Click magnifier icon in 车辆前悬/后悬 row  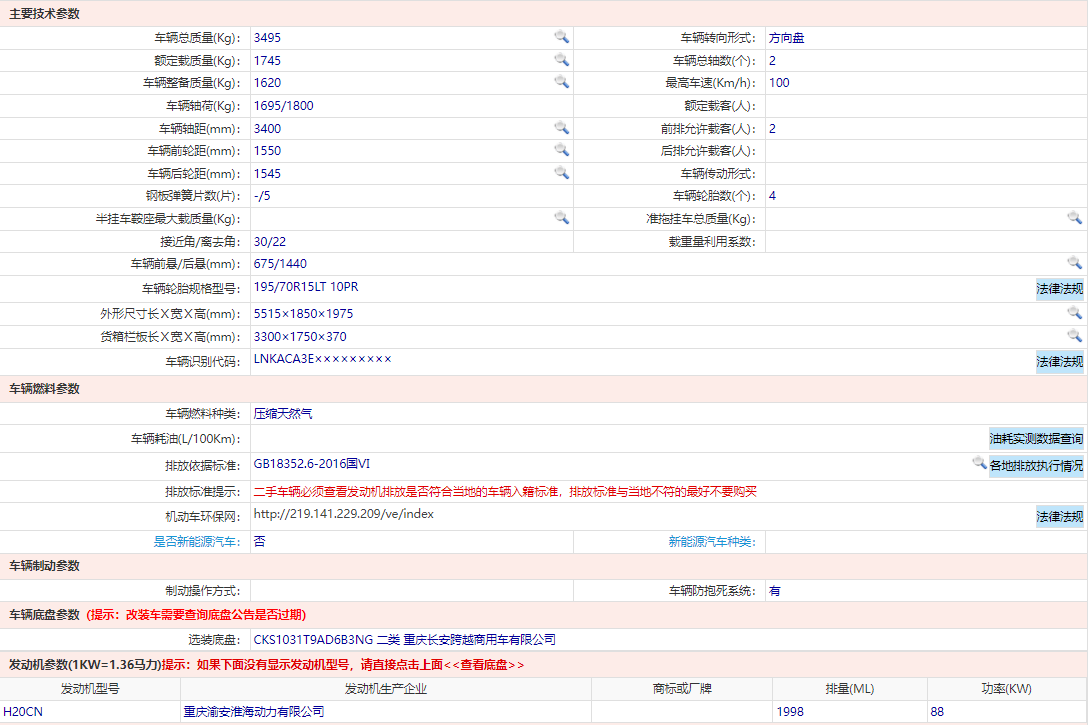click(x=1074, y=262)
